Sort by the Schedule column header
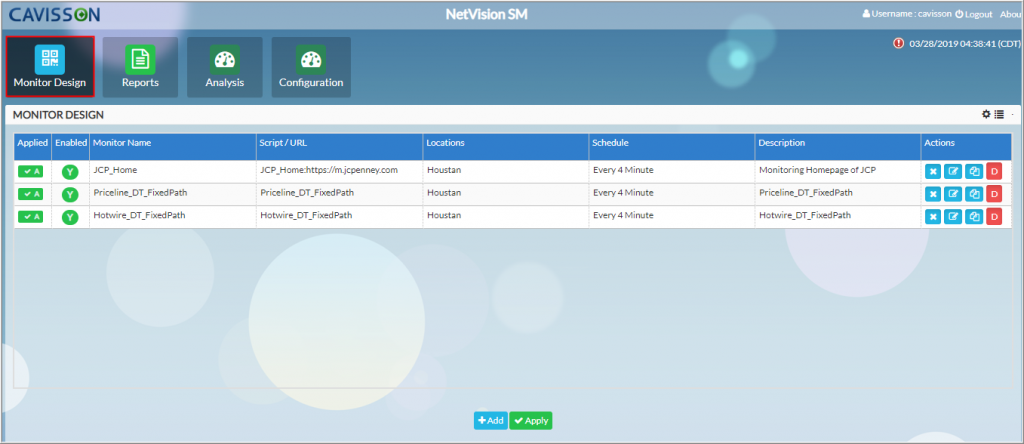 click(x=611, y=143)
